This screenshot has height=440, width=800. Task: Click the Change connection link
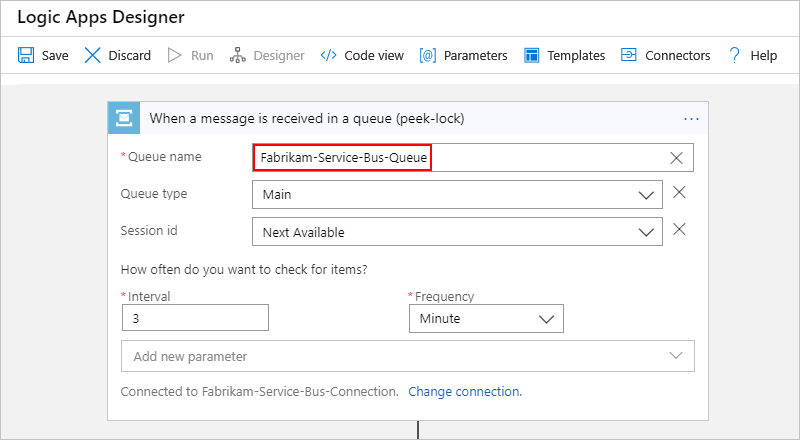click(x=465, y=391)
